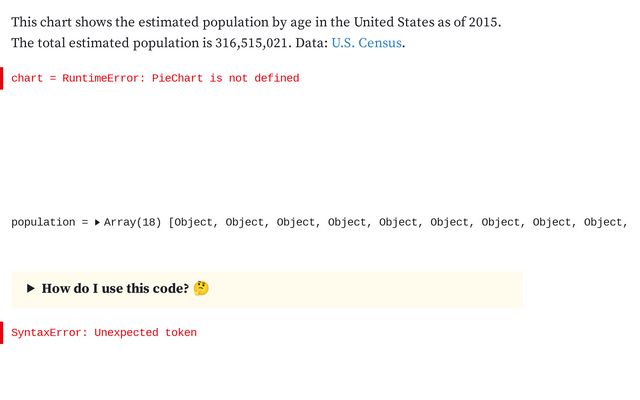Click the yellow help box's empty right side
Screen dimensions: 640x400
(x=420, y=289)
